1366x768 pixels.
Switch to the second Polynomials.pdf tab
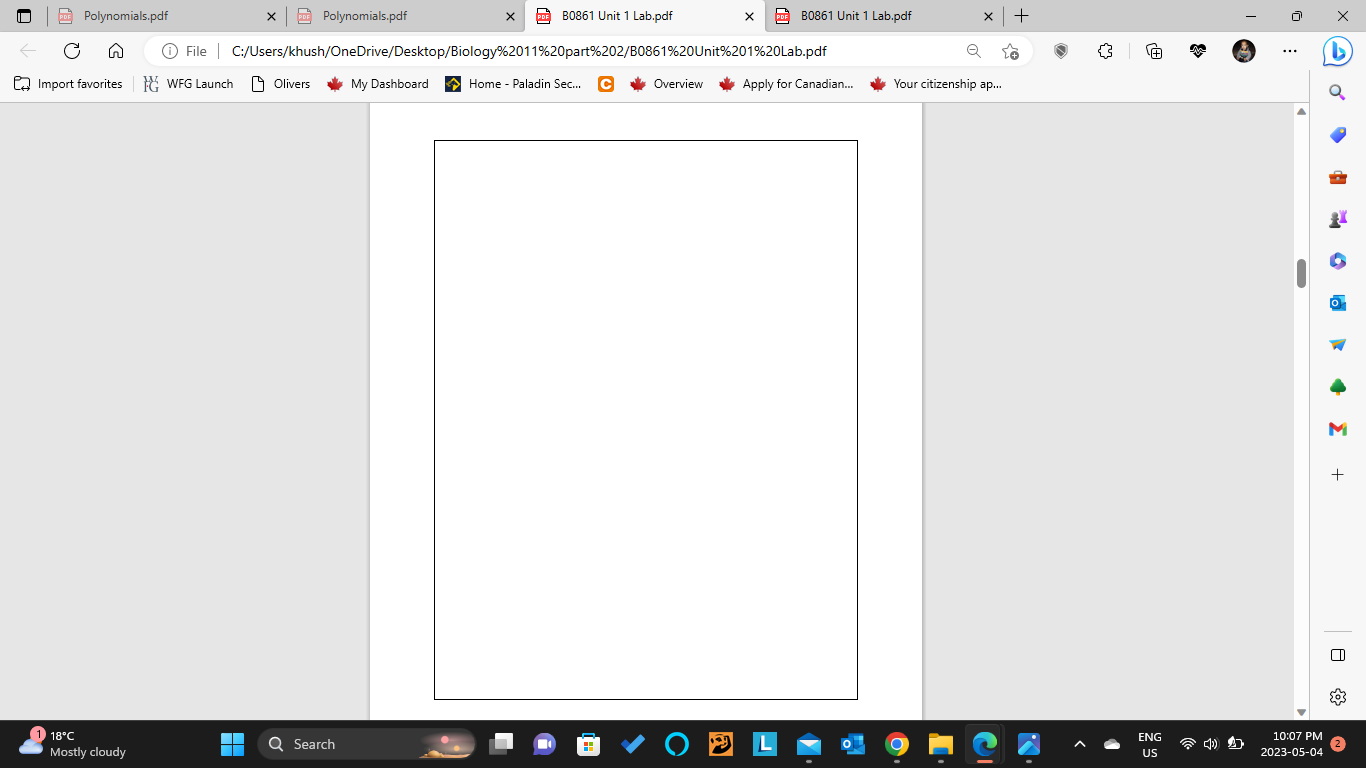(x=404, y=16)
